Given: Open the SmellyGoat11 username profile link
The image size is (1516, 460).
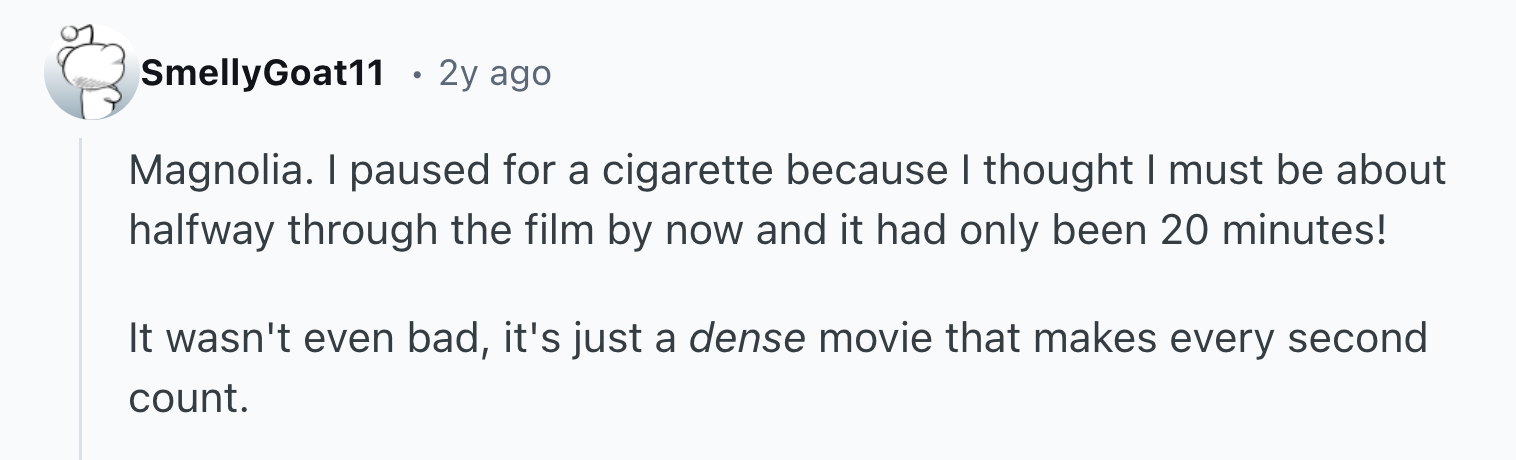Looking at the screenshot, I should tap(263, 73).
